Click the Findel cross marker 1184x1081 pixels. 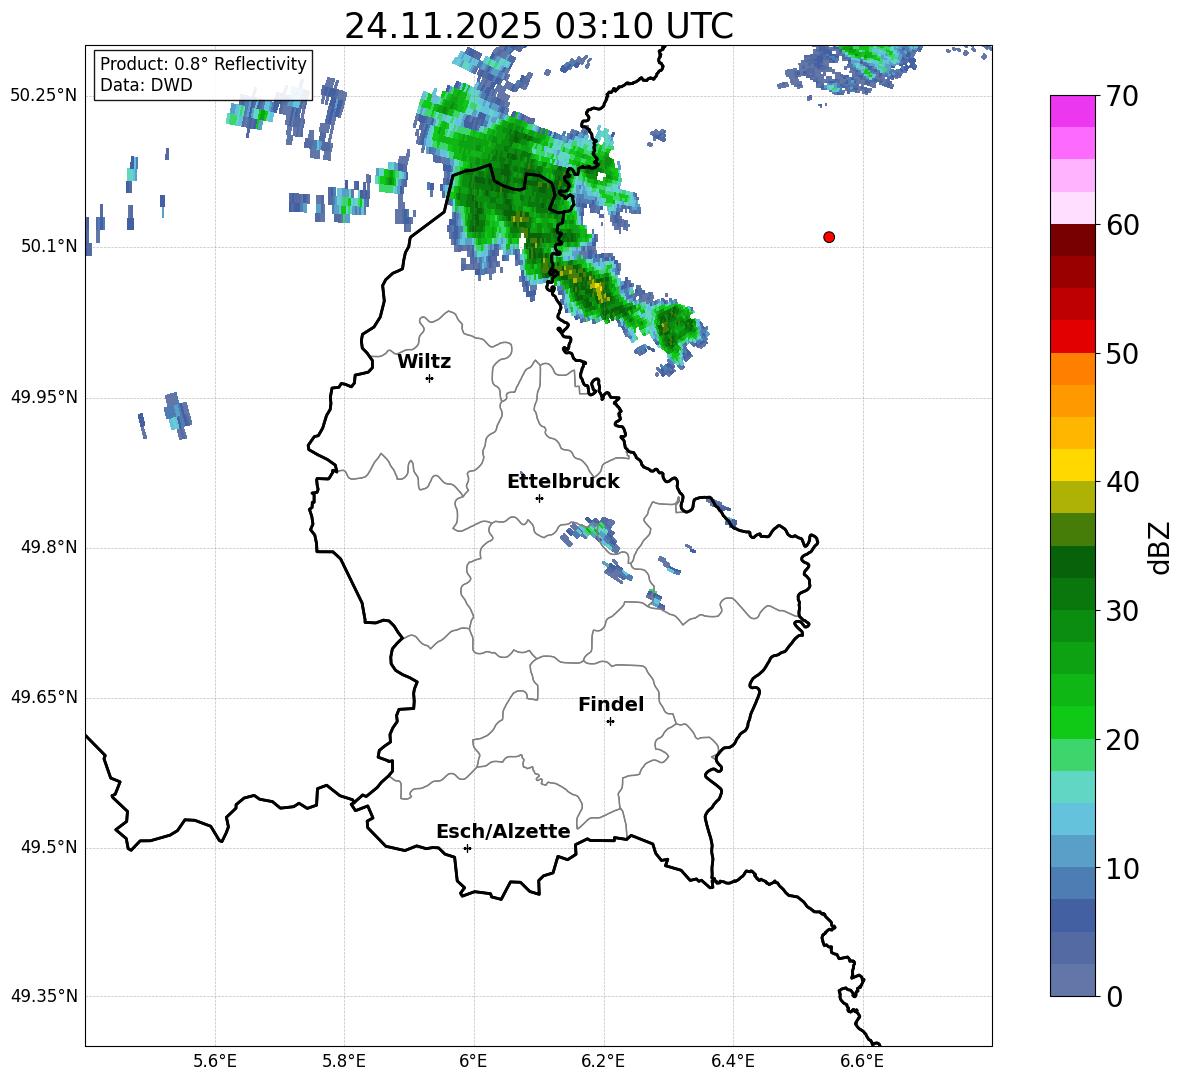pyautogui.click(x=610, y=722)
